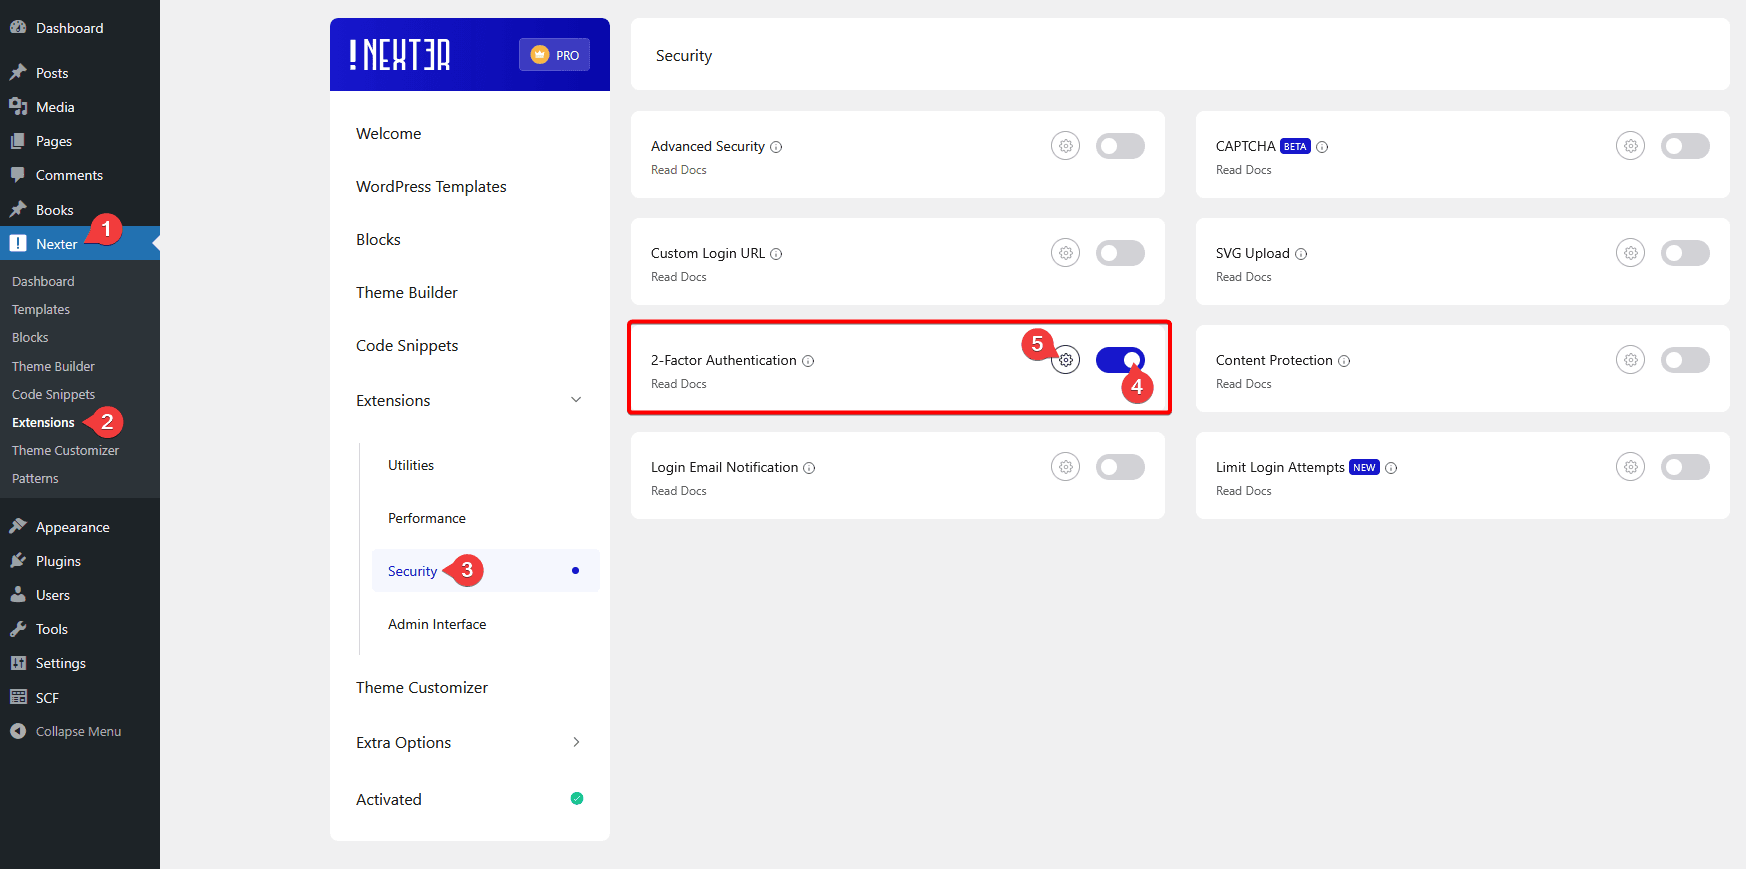Image resolution: width=1746 pixels, height=869 pixels.
Task: Click info icon next to 2-Factor Authentication
Action: pyautogui.click(x=808, y=361)
